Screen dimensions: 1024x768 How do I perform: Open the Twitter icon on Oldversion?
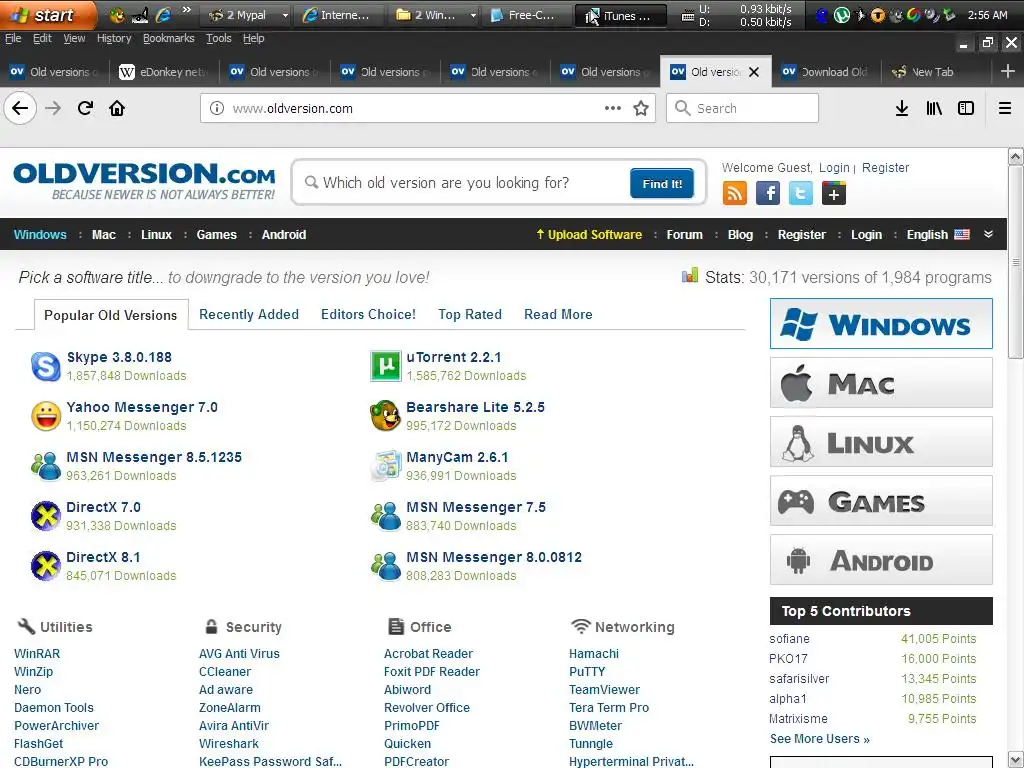coord(801,193)
